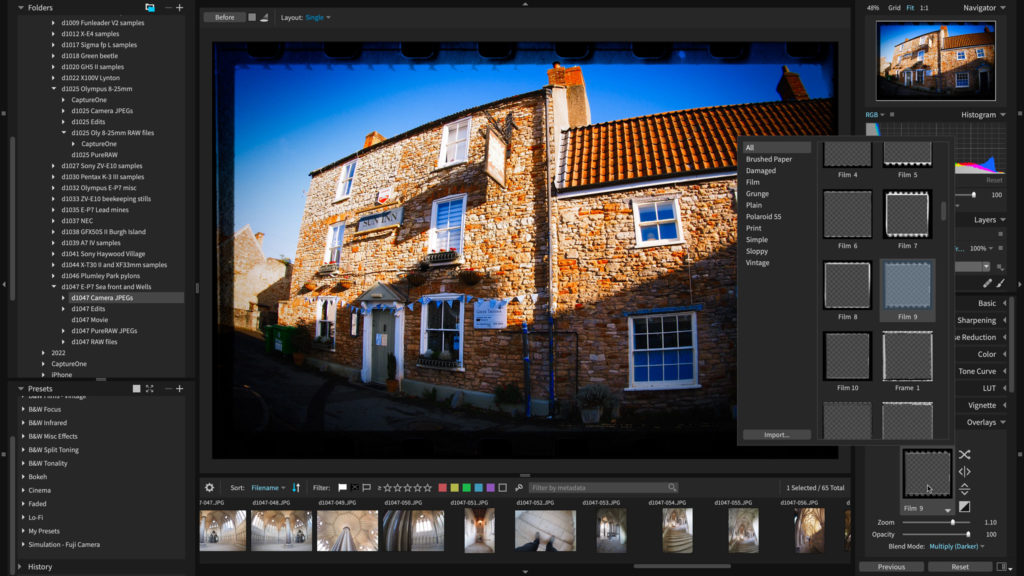Expand Presets to full screen browser

[x=150, y=389]
